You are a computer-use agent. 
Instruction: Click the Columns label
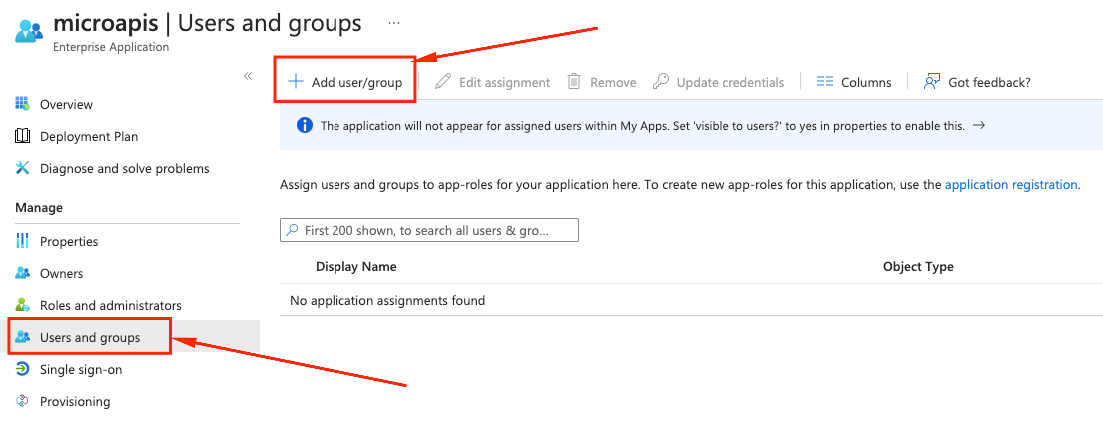pyautogui.click(x=866, y=82)
